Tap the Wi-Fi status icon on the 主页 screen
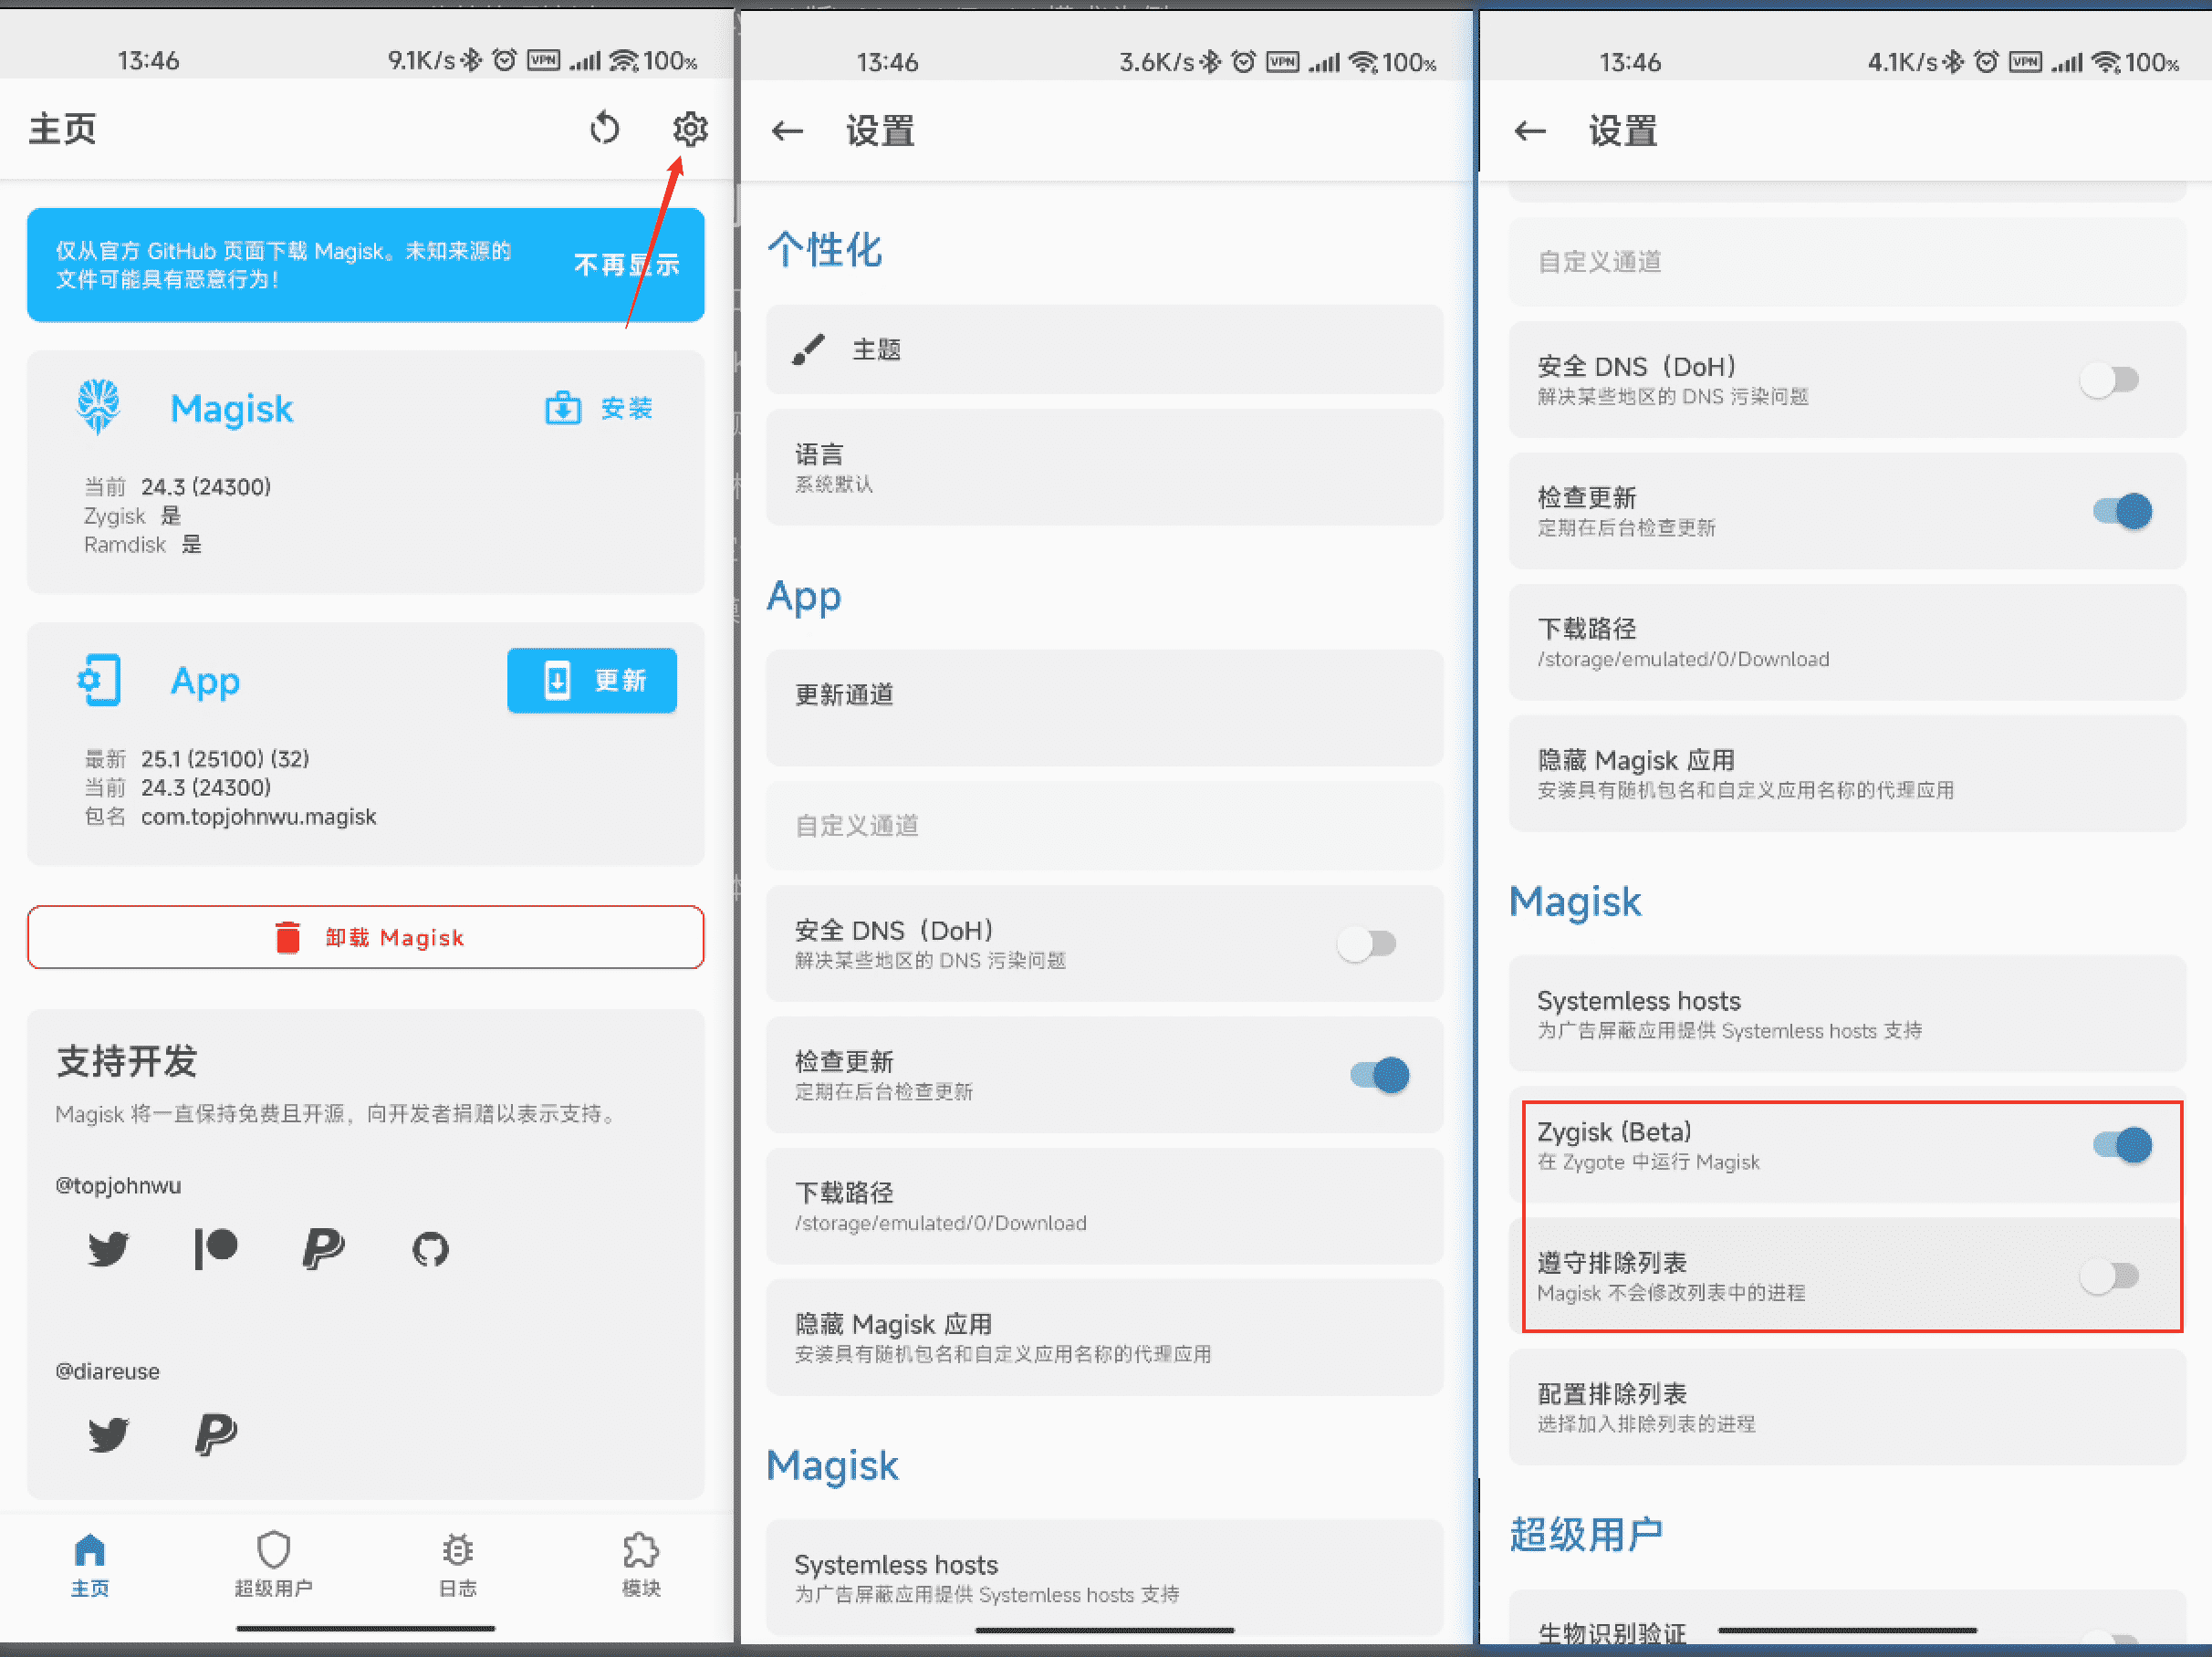Screen dimensions: 2212x1657 [624, 61]
